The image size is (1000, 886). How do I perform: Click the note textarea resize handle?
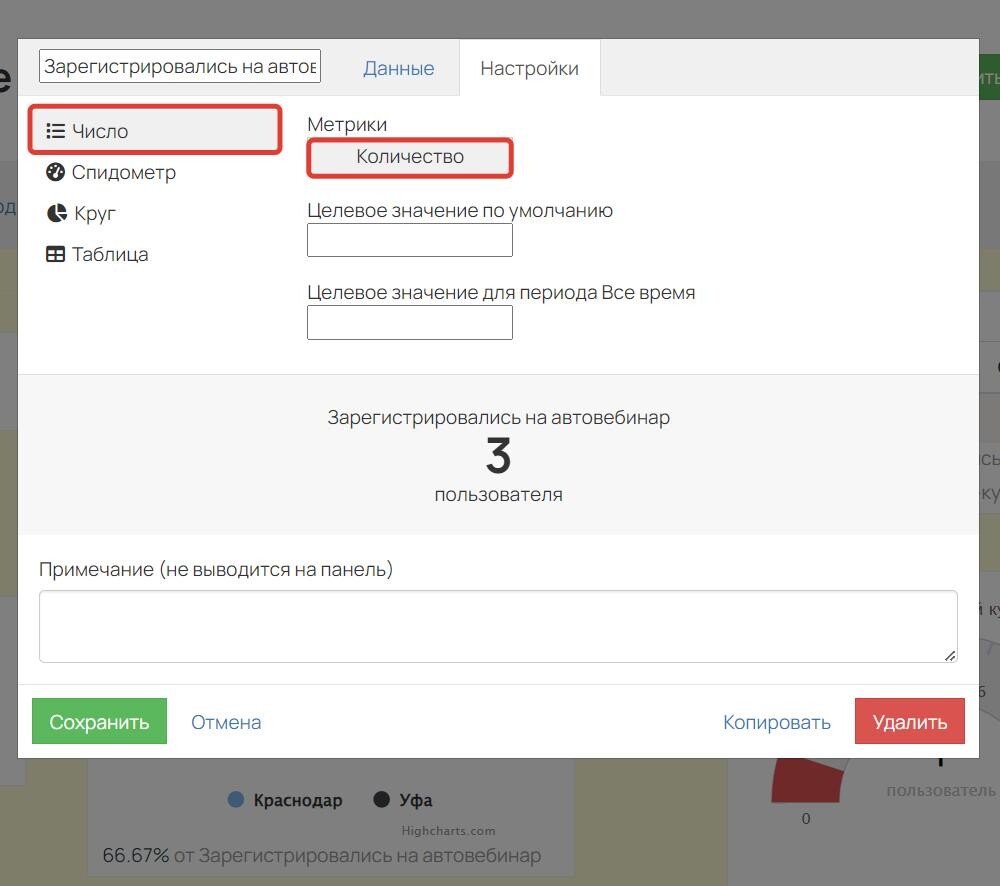tap(950, 655)
